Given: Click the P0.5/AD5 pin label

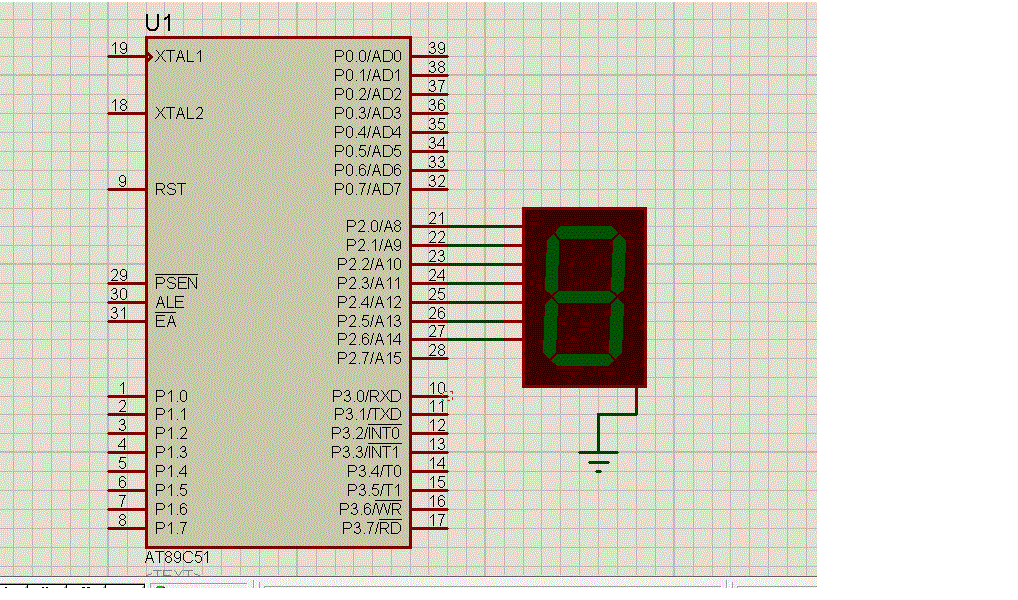Looking at the screenshot, I should pos(367,151).
